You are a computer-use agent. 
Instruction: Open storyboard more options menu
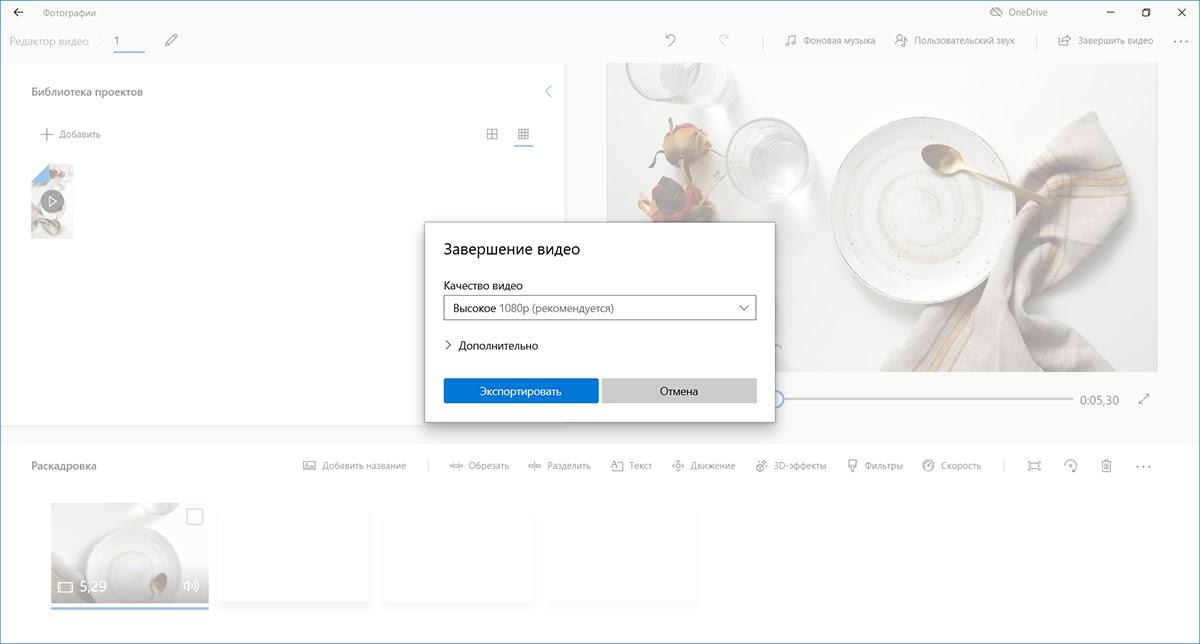(x=1144, y=466)
